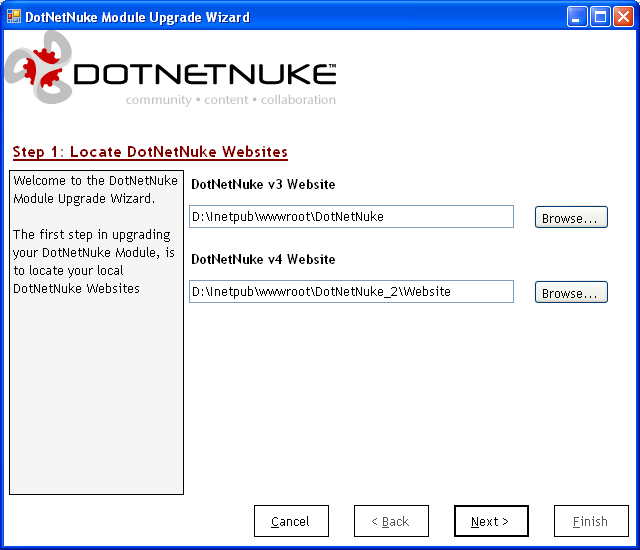Focus the v3 Website path field
The width and height of the screenshot is (640, 550).
click(351, 217)
